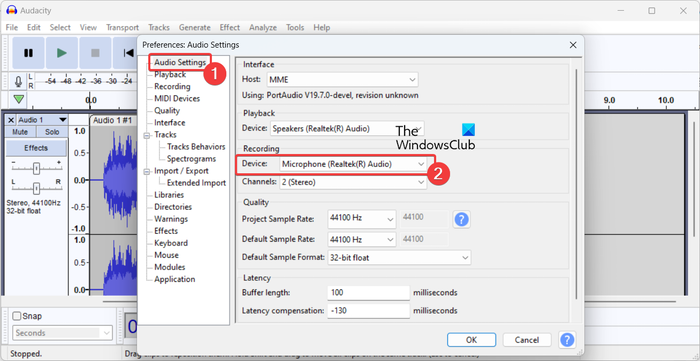Viewport: 700px width, 361px height.
Task: Adjust the Audio 1 pan slider
Action: pos(37,188)
